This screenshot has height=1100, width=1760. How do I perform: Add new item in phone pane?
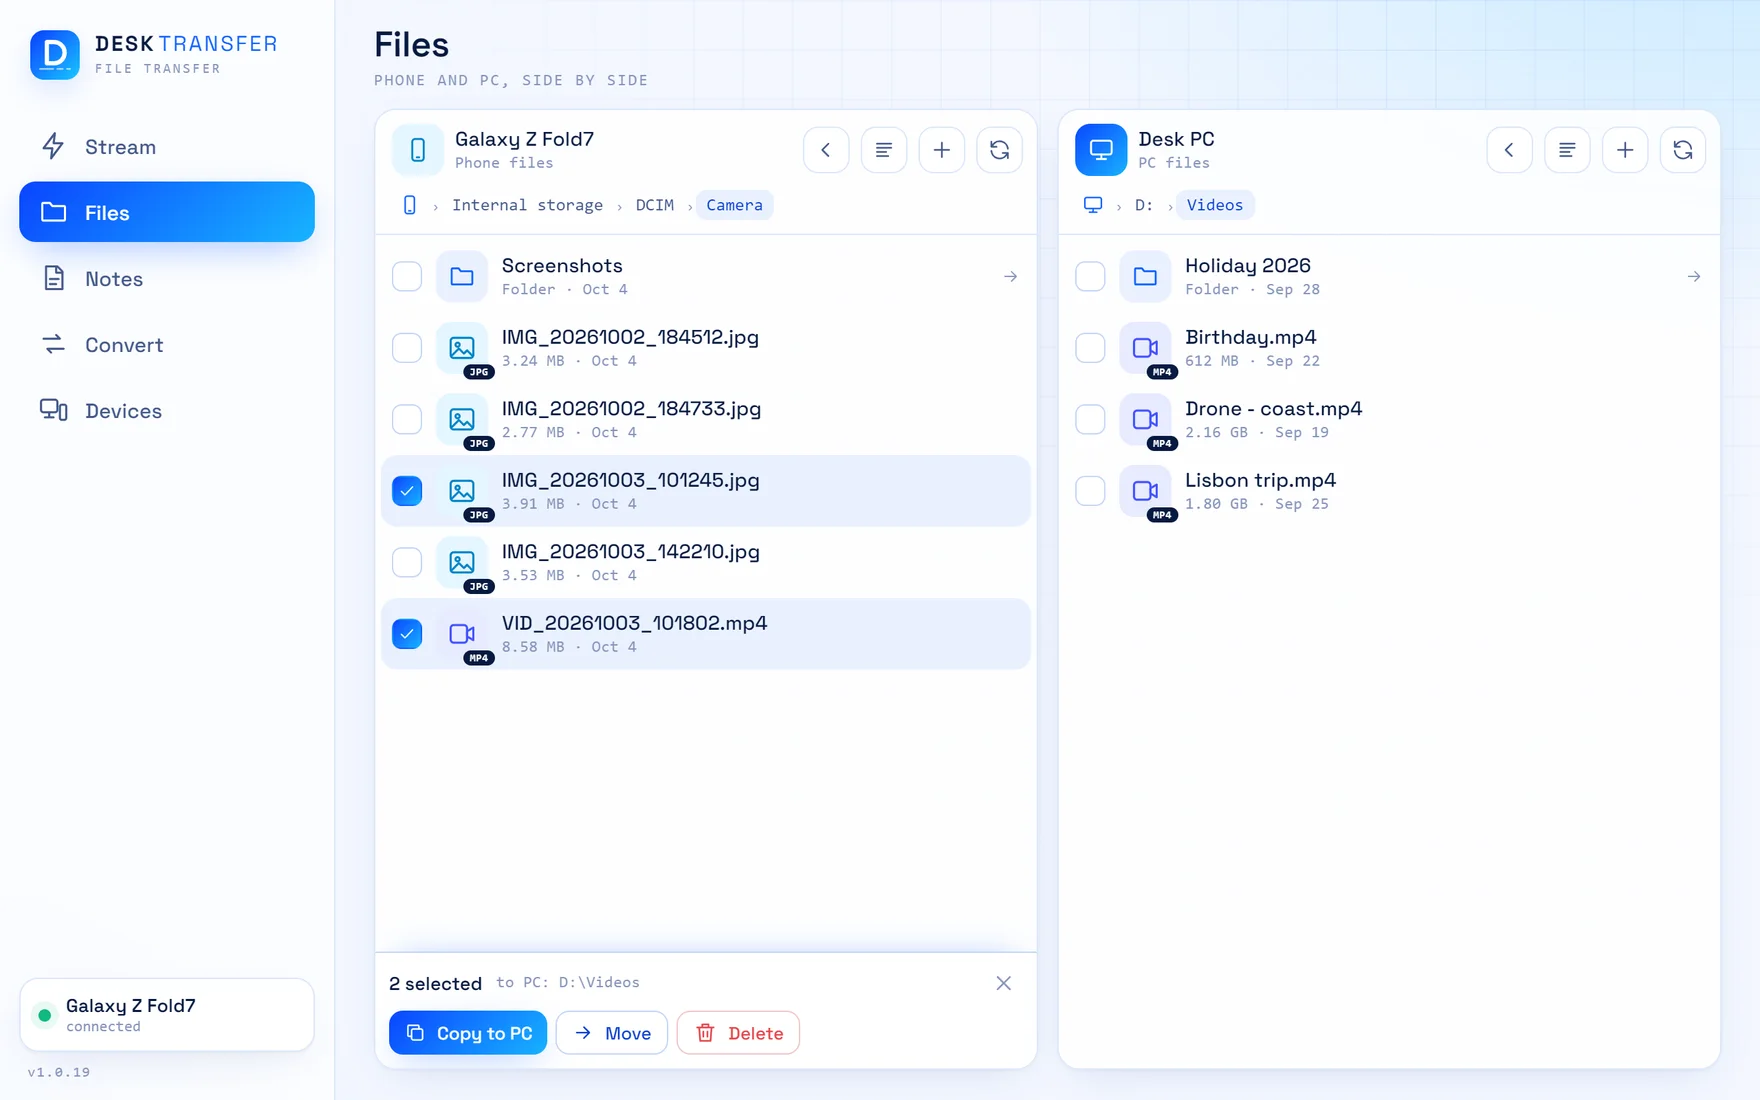point(942,150)
